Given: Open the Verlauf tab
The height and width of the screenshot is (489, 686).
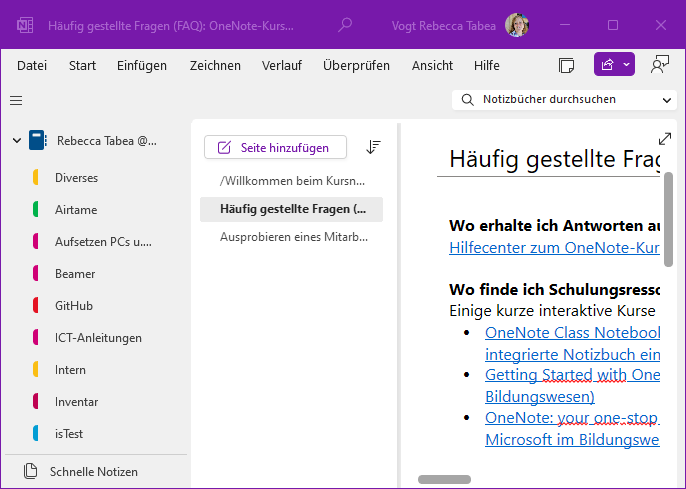Looking at the screenshot, I should pyautogui.click(x=282, y=66).
